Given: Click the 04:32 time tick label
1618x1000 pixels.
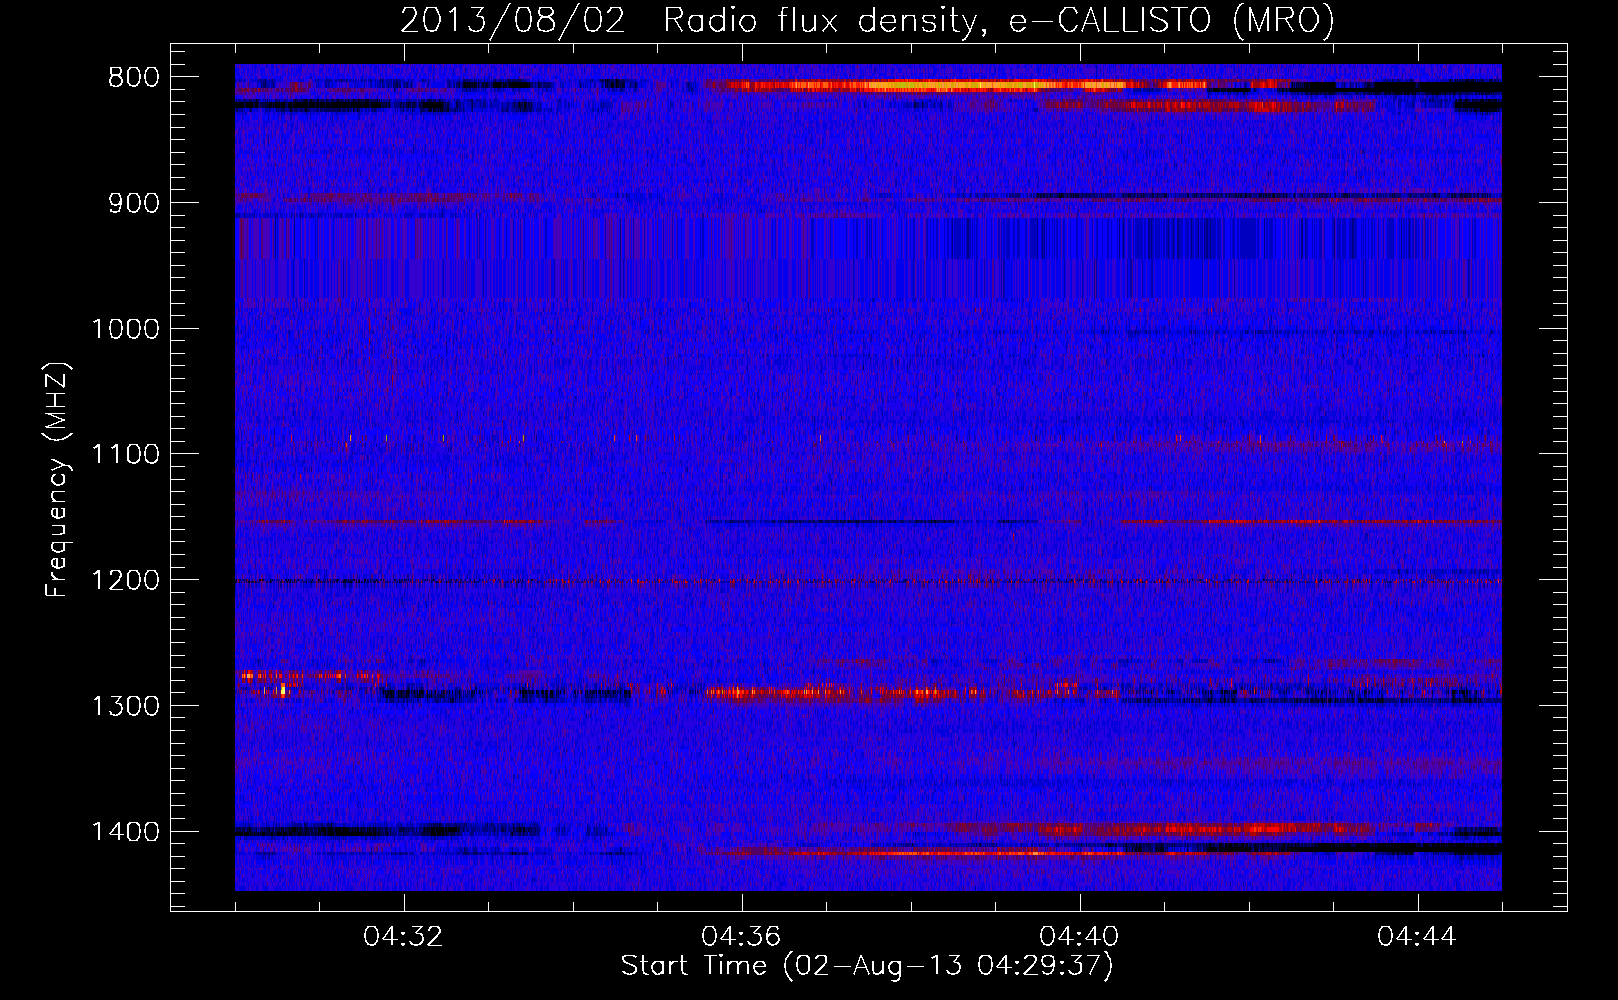Looking at the screenshot, I should click(x=404, y=937).
